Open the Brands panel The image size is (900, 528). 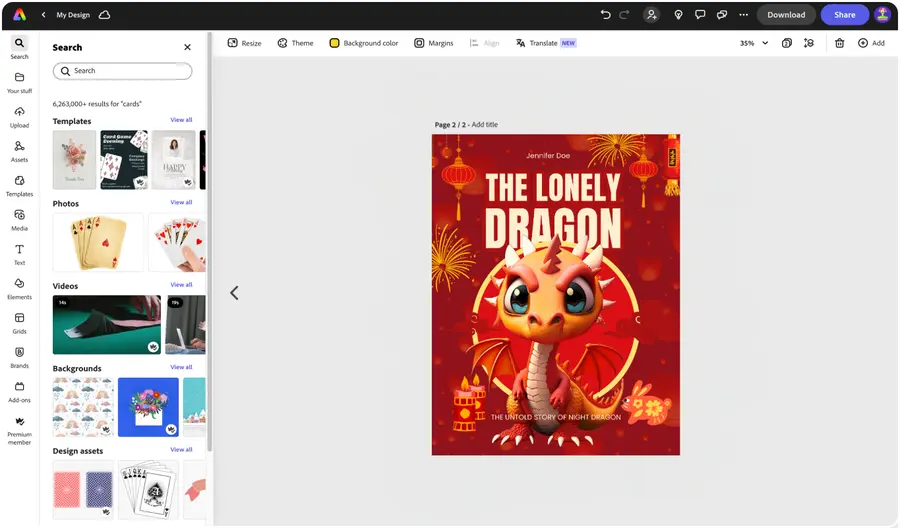(x=20, y=358)
